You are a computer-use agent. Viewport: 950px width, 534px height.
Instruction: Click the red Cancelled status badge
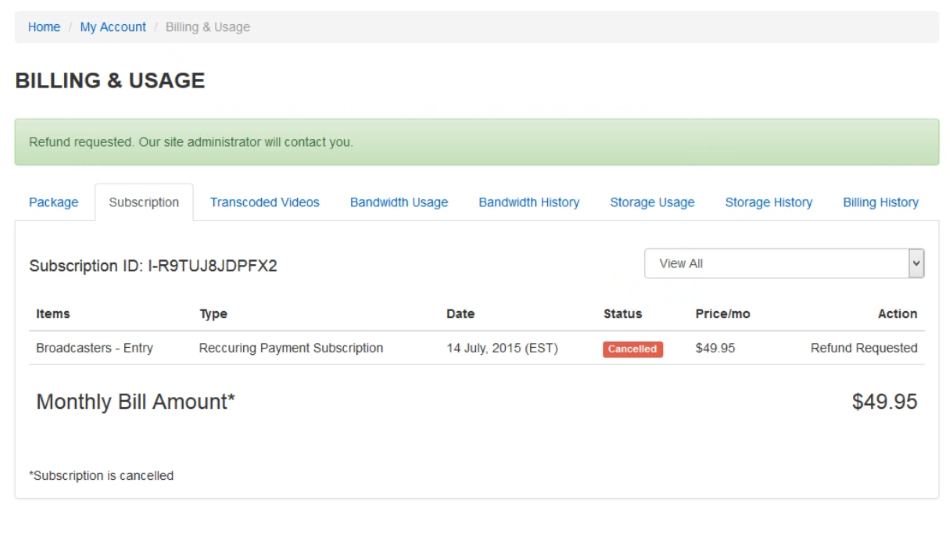click(633, 349)
